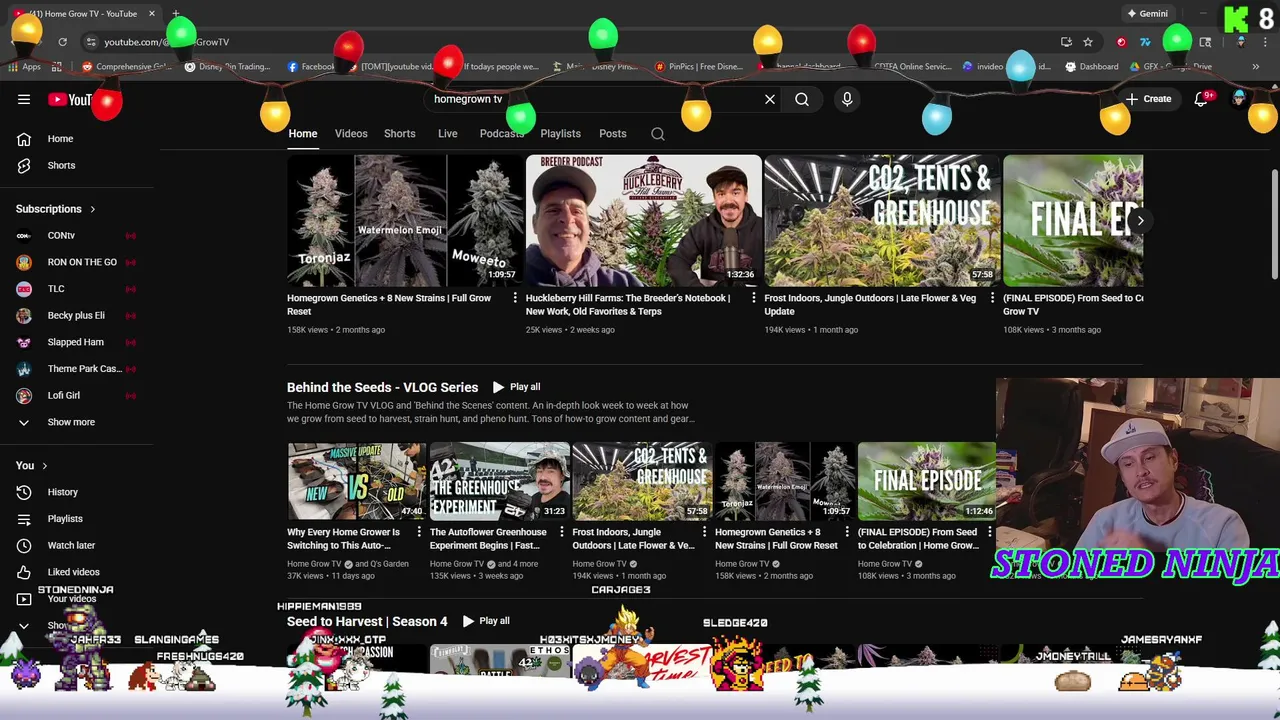Open Huckleberry Hill Farms video title
The image size is (1280, 720).
[x=628, y=304]
